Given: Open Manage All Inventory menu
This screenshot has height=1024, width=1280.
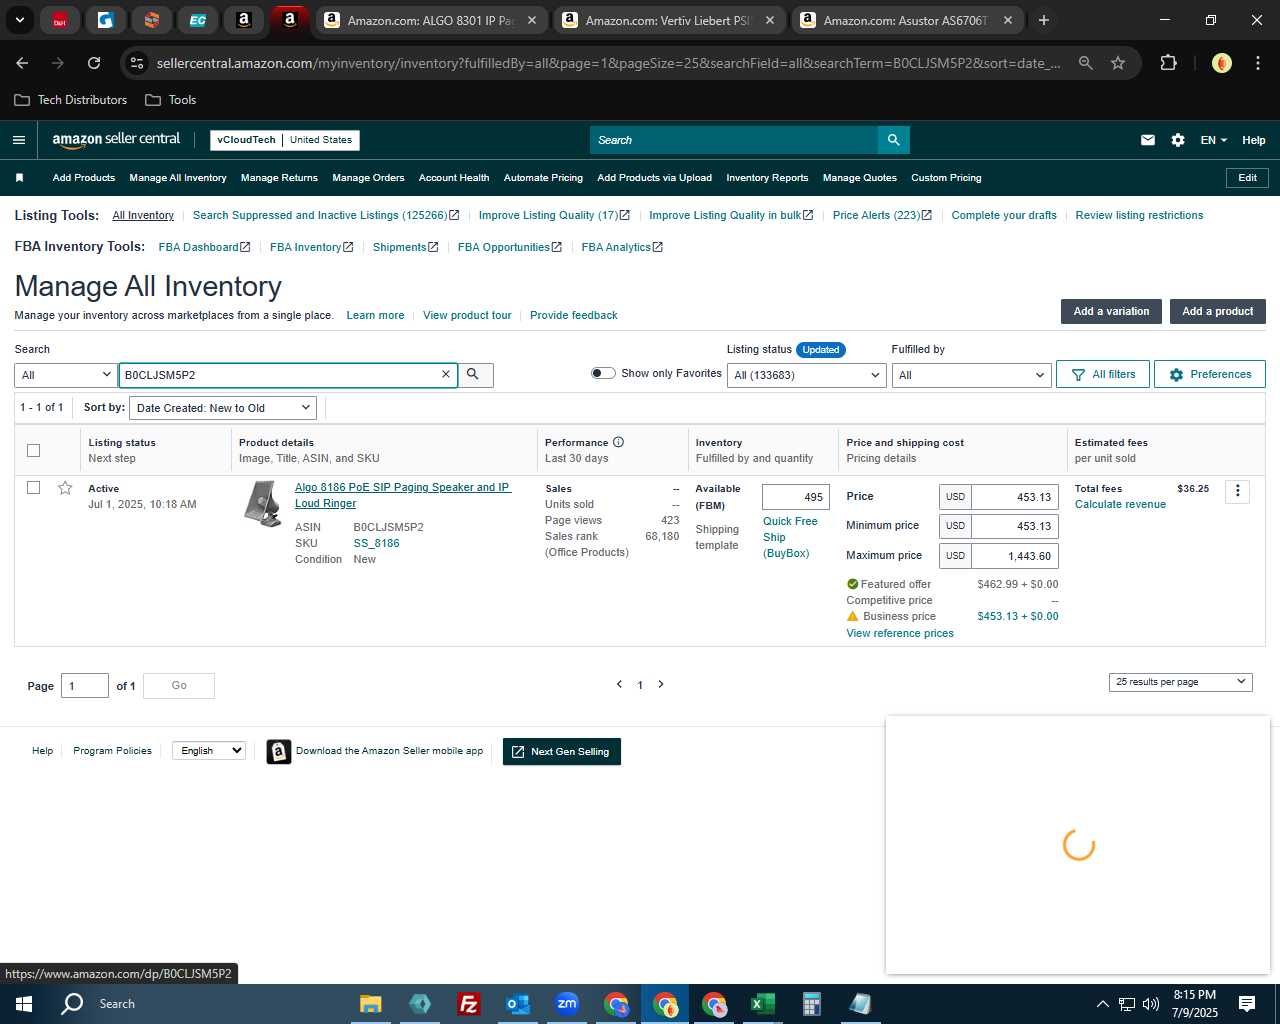Looking at the screenshot, I should [x=178, y=178].
